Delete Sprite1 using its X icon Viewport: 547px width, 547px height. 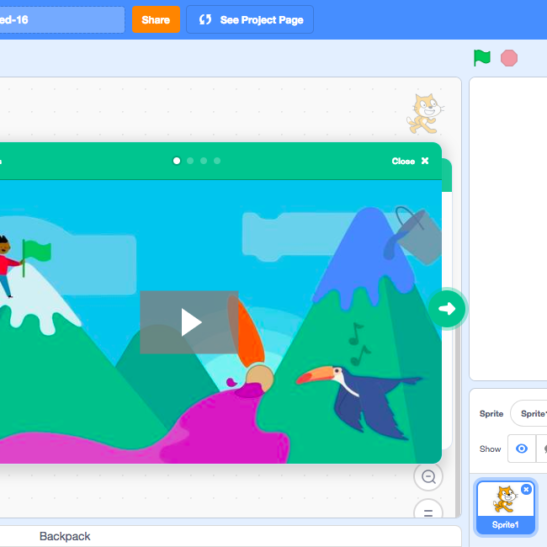click(x=526, y=489)
